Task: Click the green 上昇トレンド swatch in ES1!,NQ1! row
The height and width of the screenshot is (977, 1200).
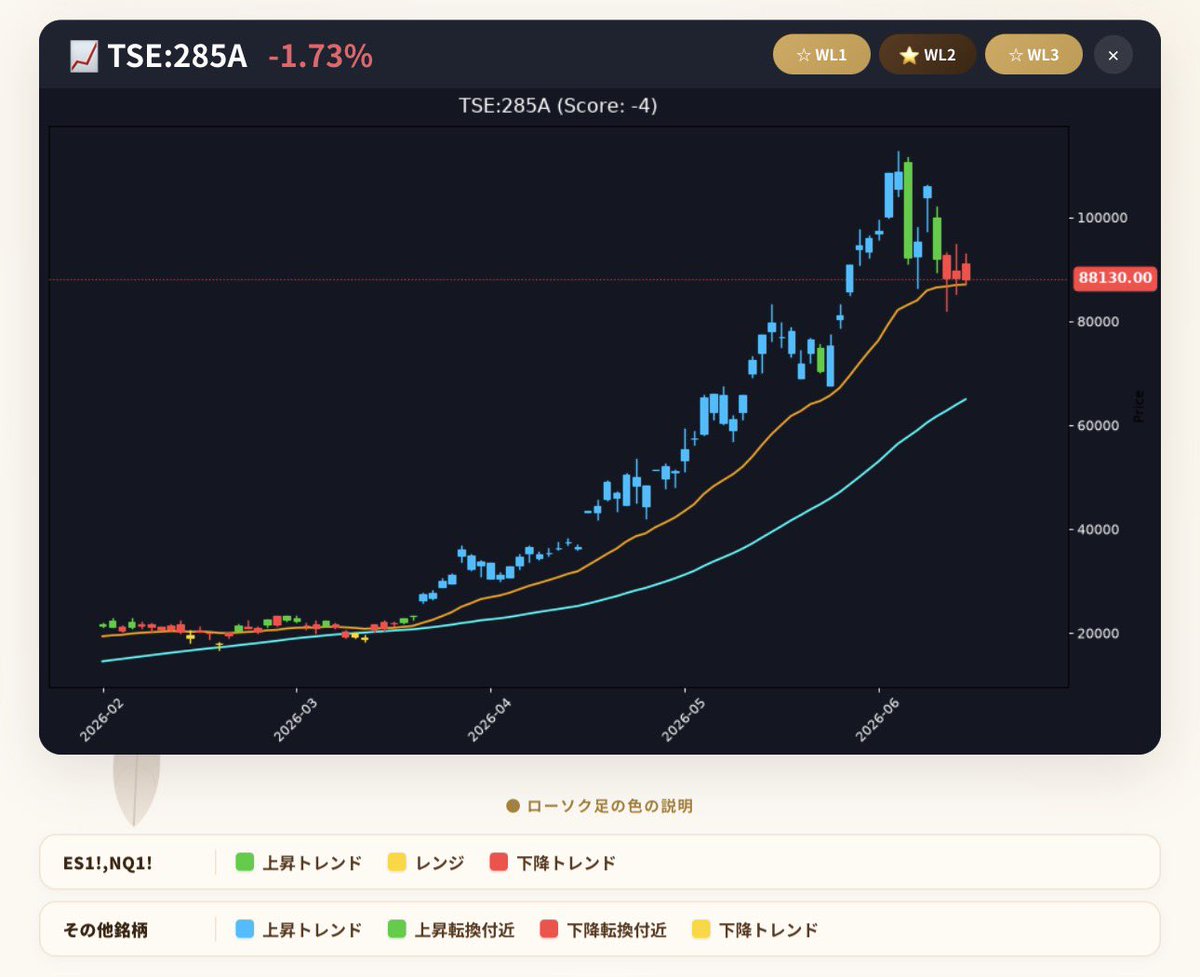Action: pos(245,862)
